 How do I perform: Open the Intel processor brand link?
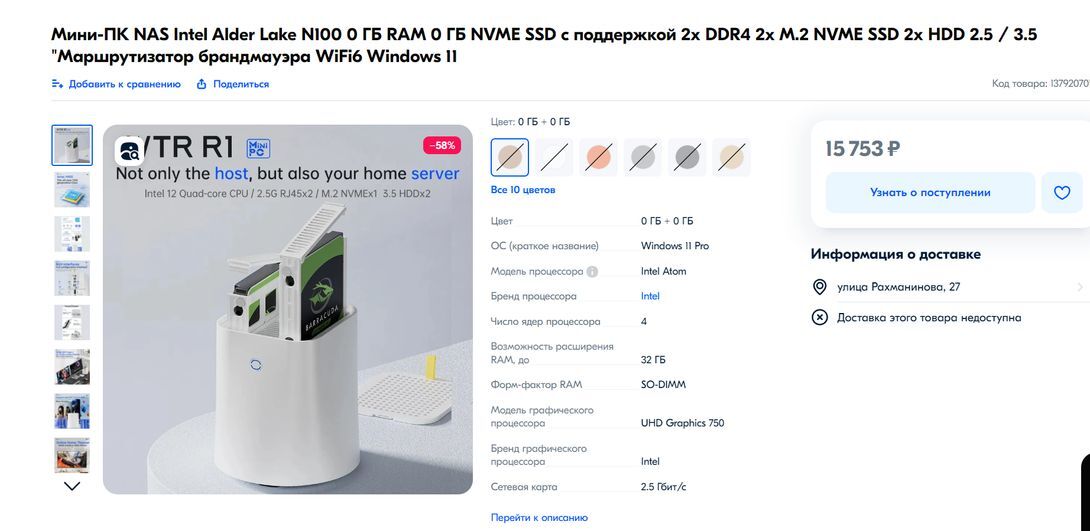click(650, 296)
